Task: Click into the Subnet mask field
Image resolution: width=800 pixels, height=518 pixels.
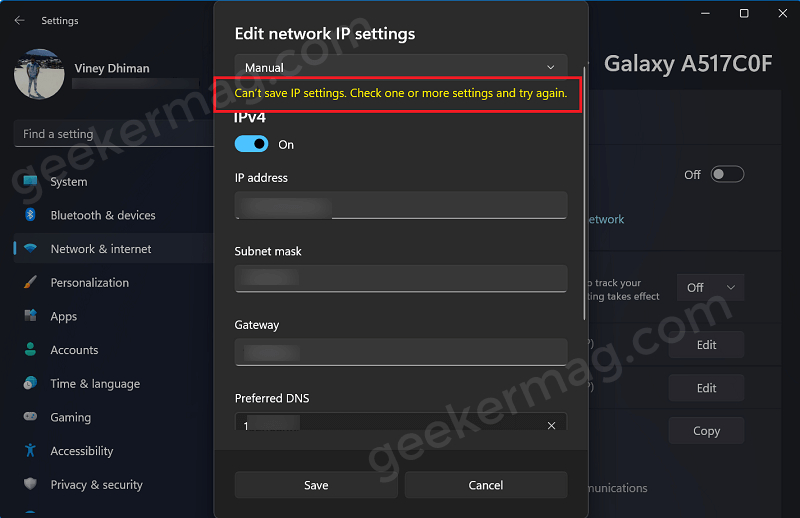Action: click(401, 278)
